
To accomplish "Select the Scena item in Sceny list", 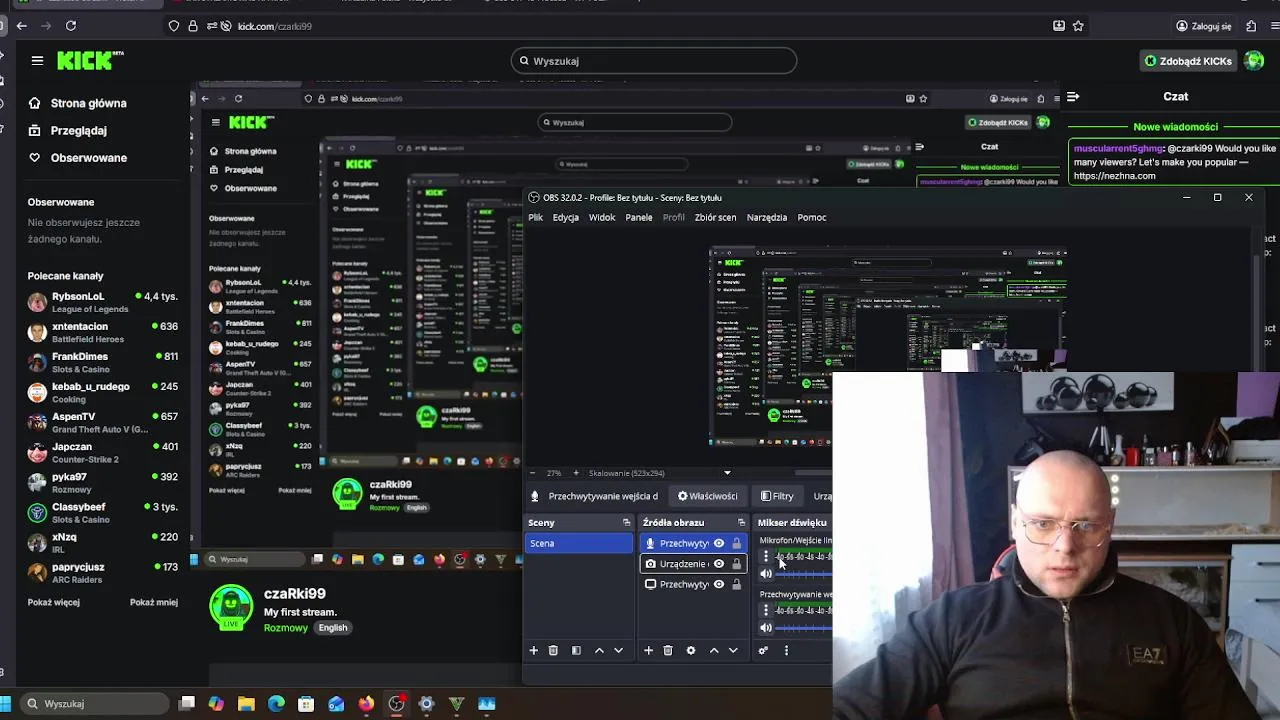I will tap(579, 543).
